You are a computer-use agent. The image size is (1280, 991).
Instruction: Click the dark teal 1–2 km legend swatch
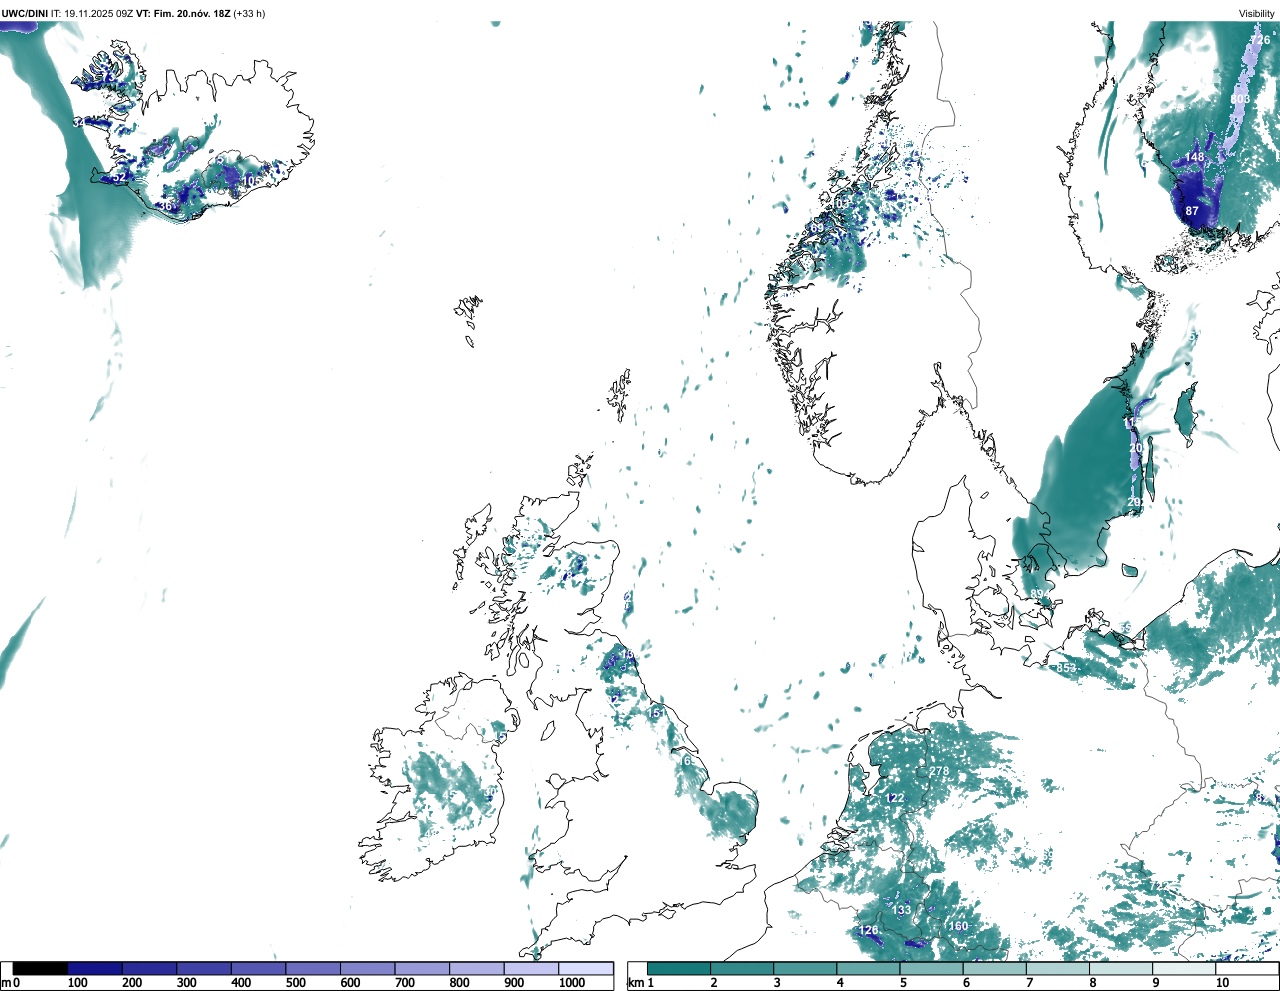(x=679, y=968)
